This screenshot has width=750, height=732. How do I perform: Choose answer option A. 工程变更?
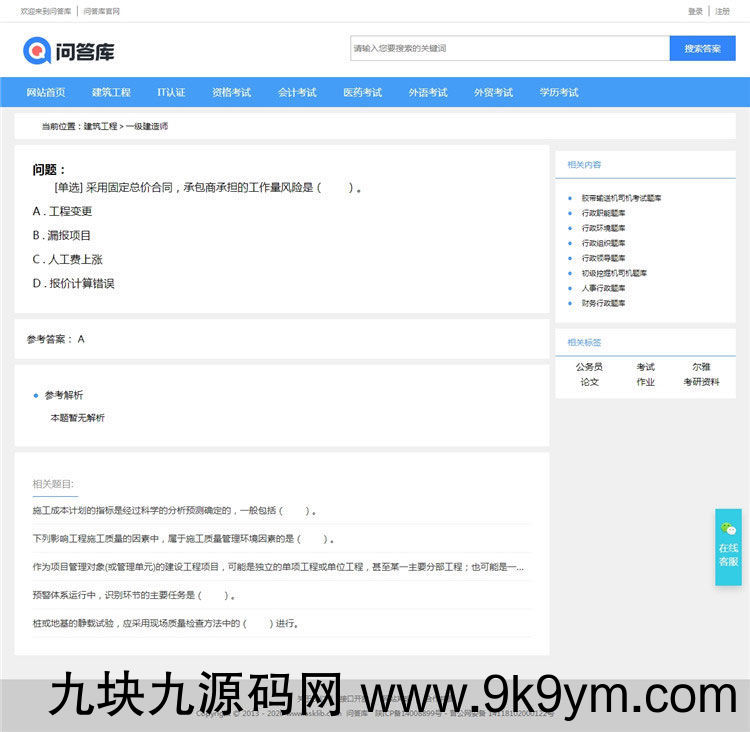coord(62,211)
